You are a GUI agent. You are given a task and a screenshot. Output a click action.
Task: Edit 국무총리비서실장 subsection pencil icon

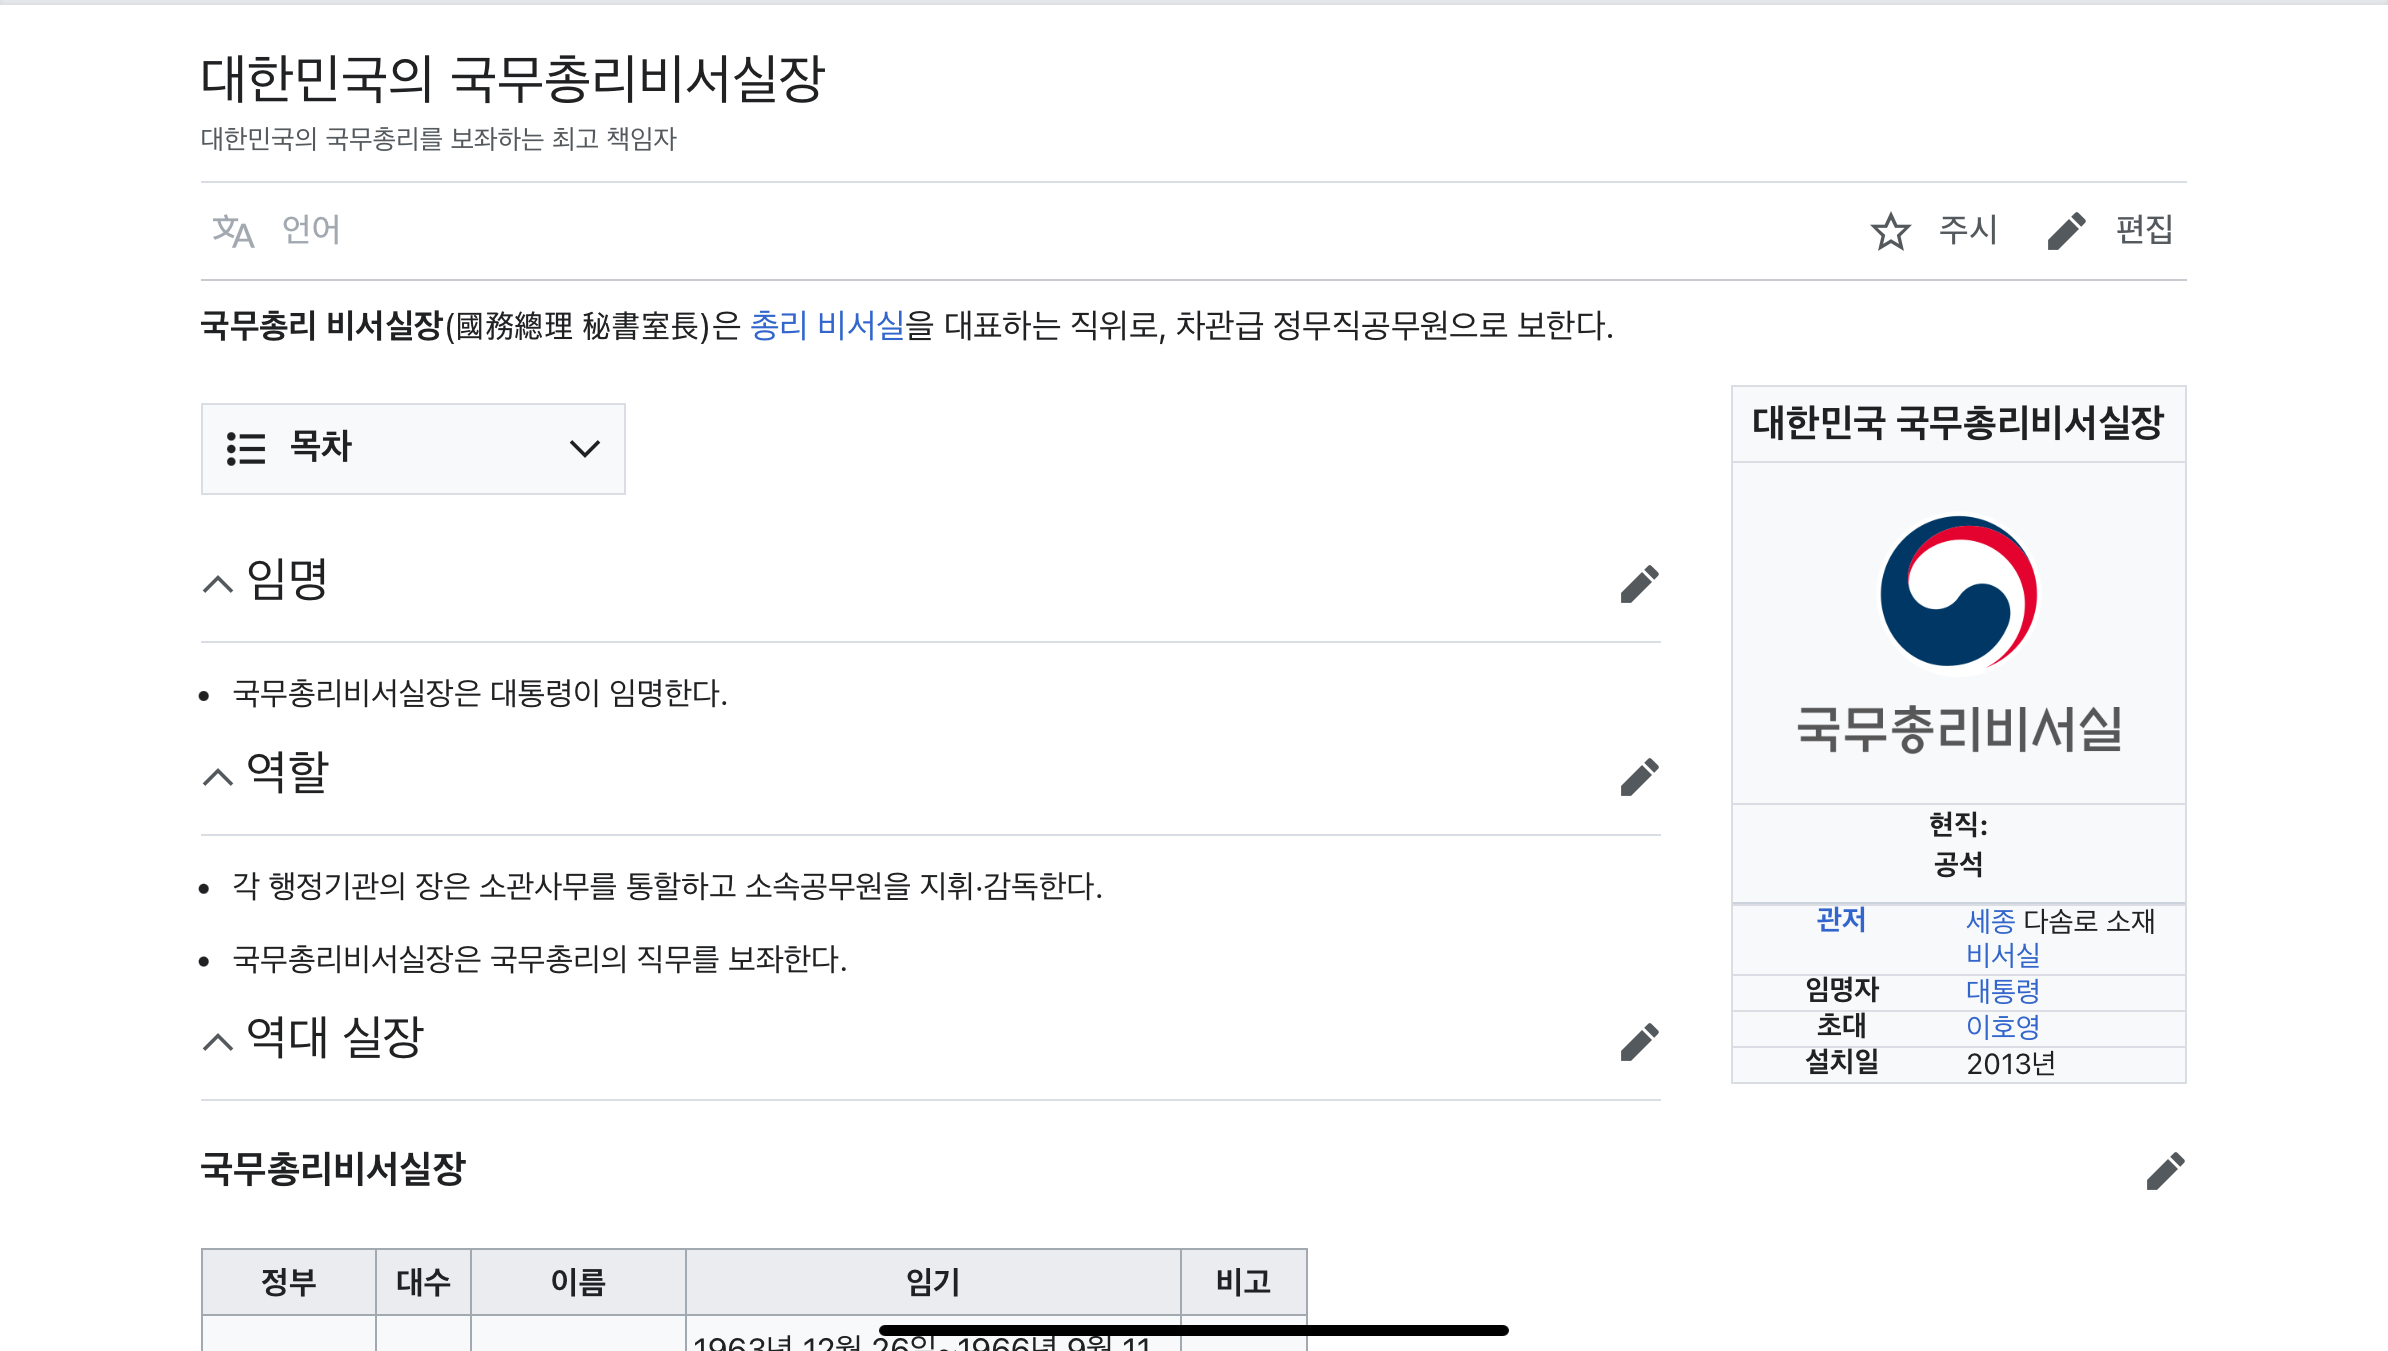pos(2165,1171)
